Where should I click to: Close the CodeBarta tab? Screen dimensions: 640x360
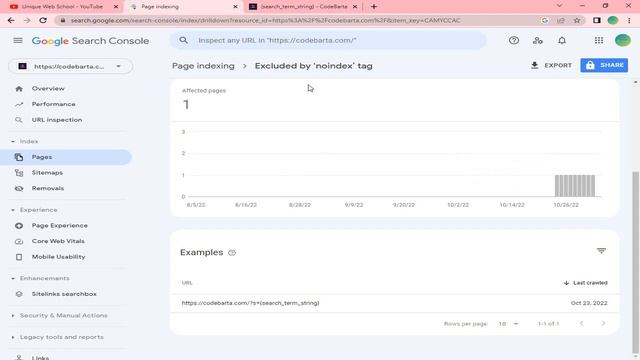pos(355,7)
